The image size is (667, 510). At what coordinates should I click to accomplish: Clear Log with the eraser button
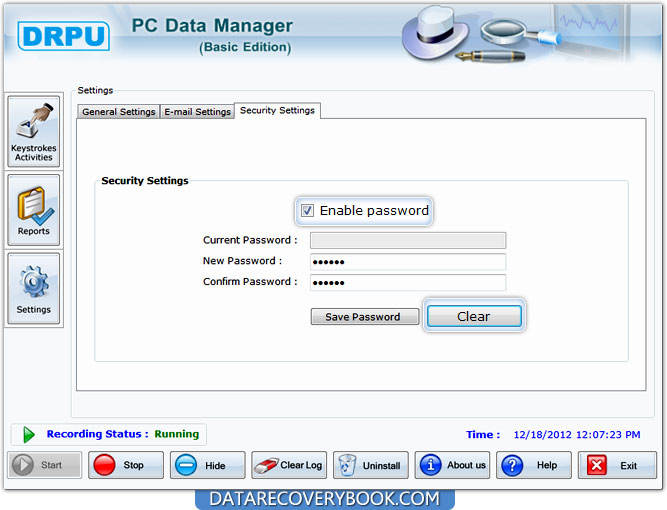pos(289,465)
